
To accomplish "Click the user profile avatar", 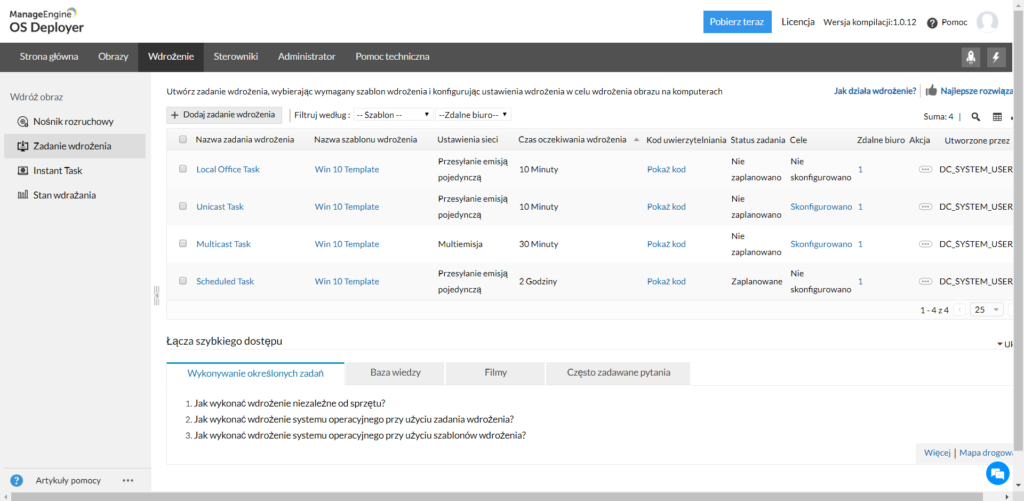I will coord(987,22).
